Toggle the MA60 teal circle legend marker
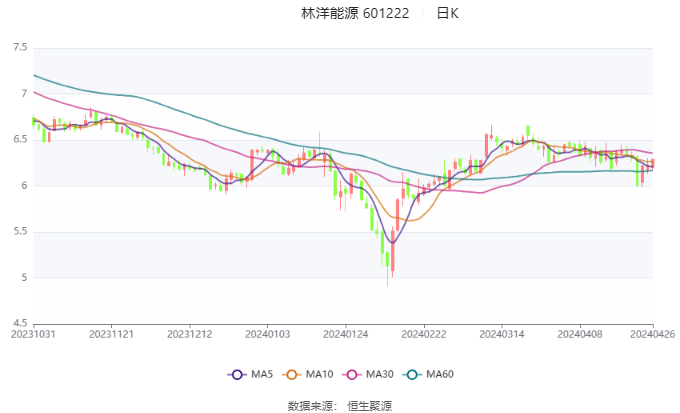The height and width of the screenshot is (413, 680). click(412, 374)
